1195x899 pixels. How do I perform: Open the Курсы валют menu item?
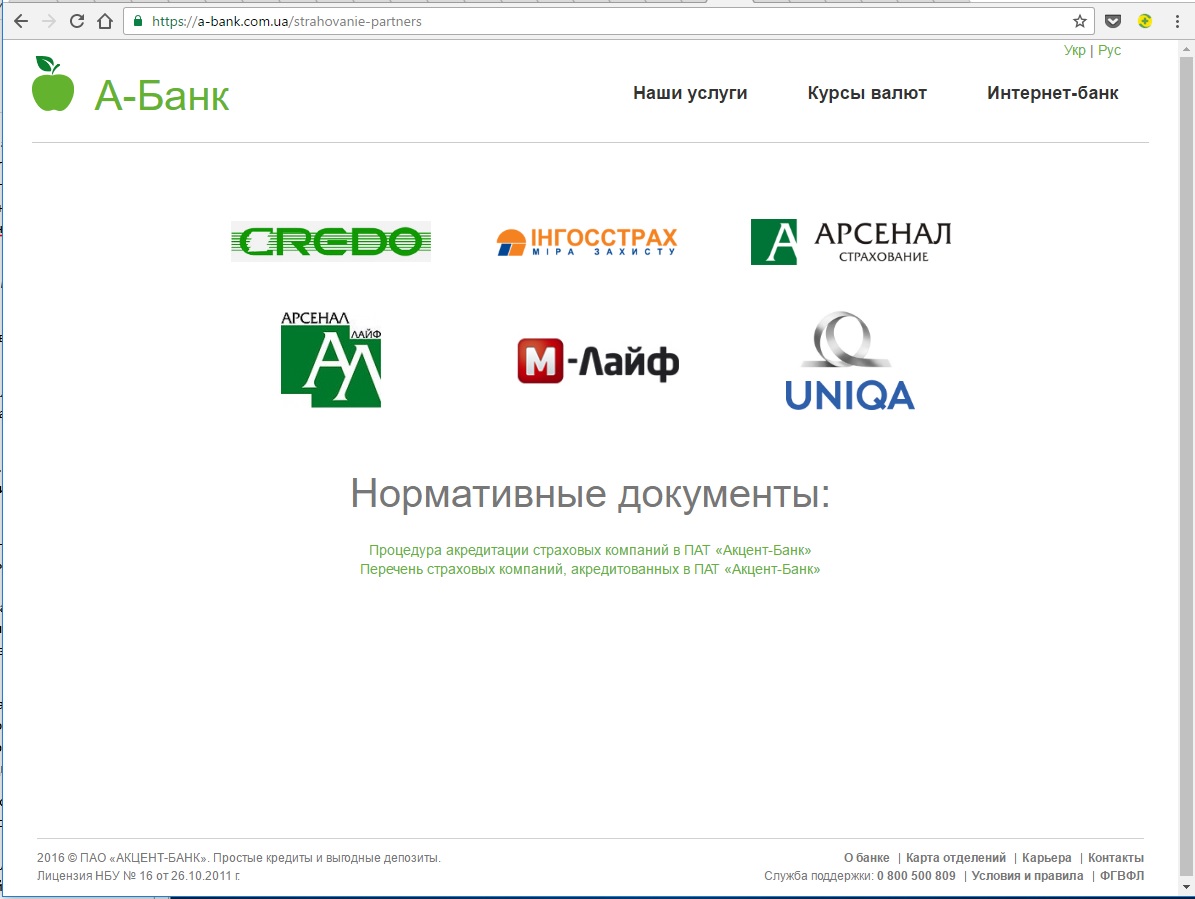(867, 93)
